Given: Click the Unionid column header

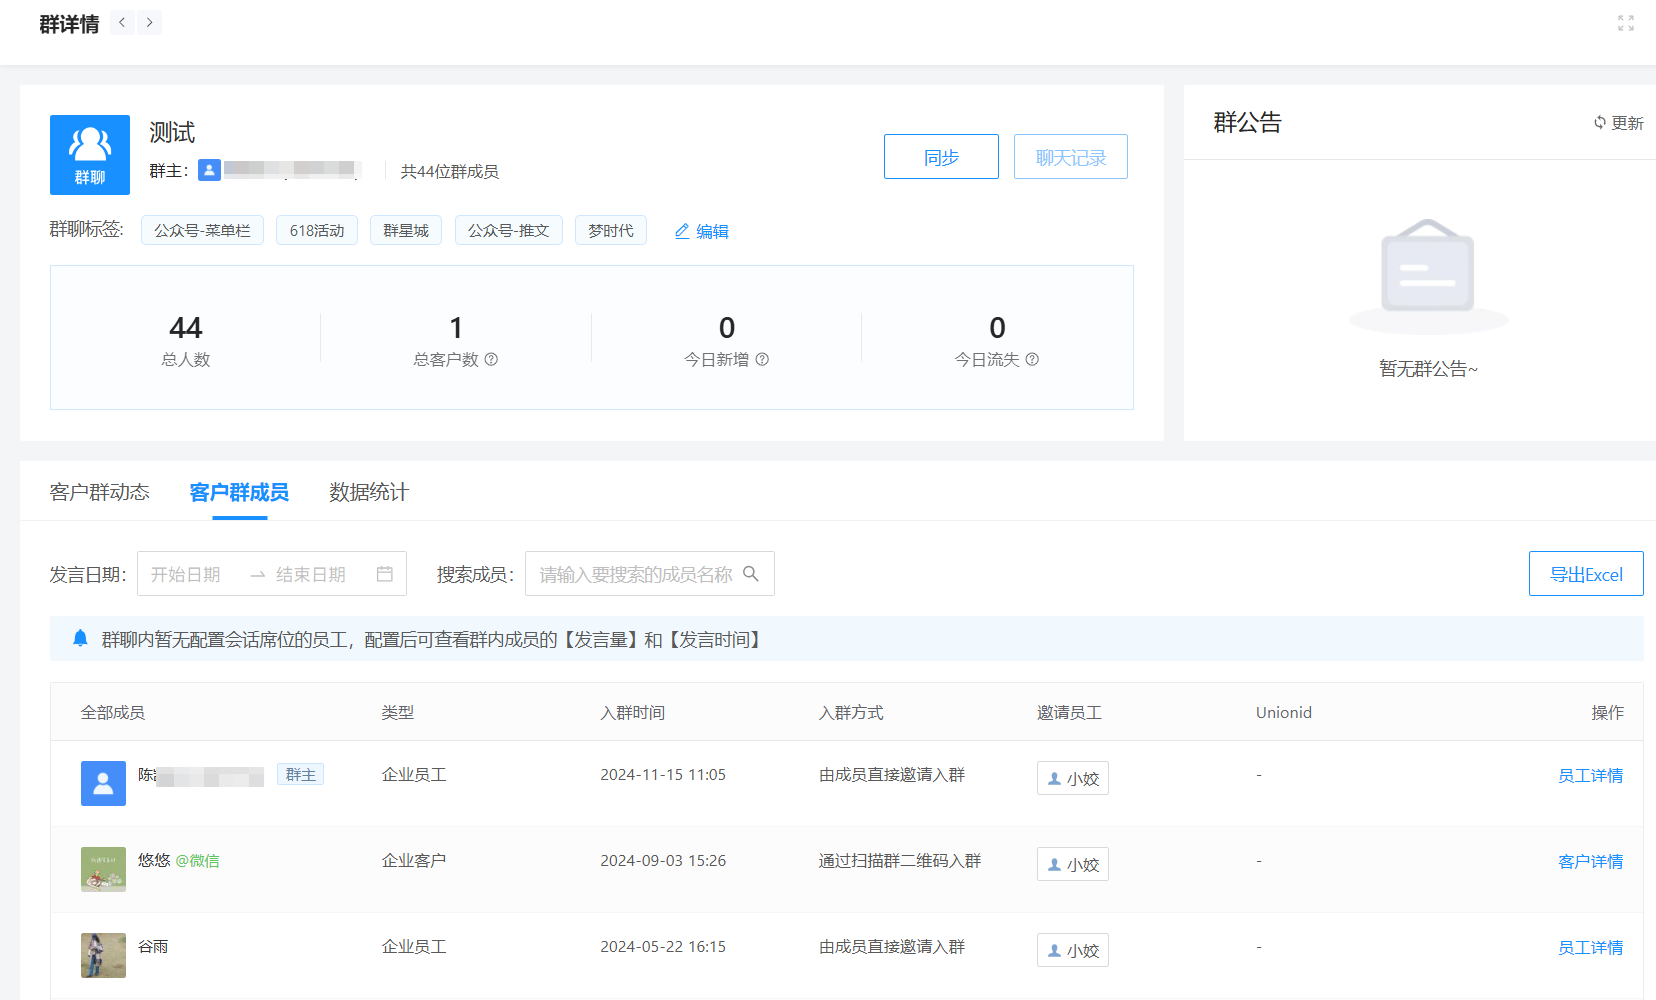Looking at the screenshot, I should pos(1284,712).
